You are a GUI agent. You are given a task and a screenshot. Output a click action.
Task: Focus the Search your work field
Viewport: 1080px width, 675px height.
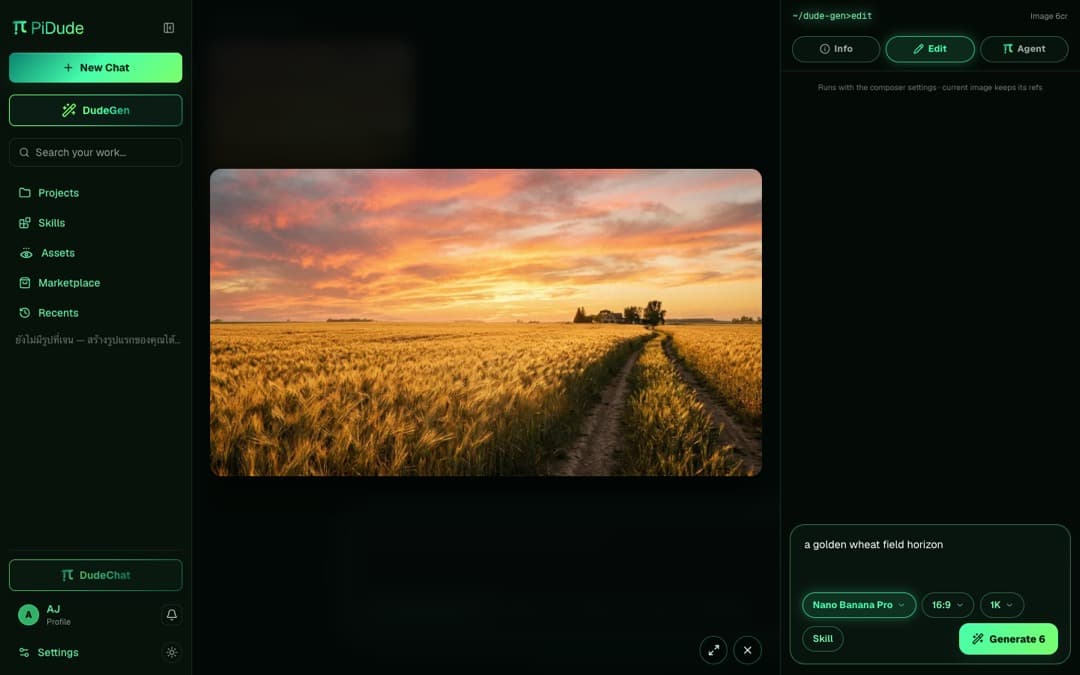[x=96, y=152]
